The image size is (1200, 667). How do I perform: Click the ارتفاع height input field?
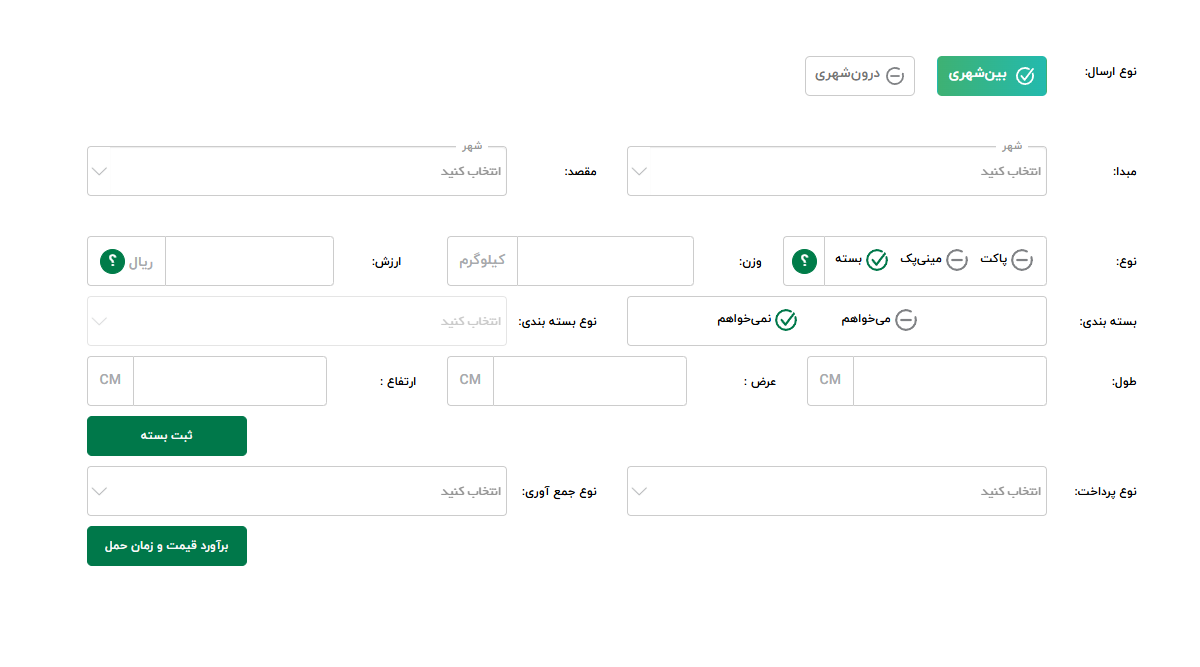(229, 381)
